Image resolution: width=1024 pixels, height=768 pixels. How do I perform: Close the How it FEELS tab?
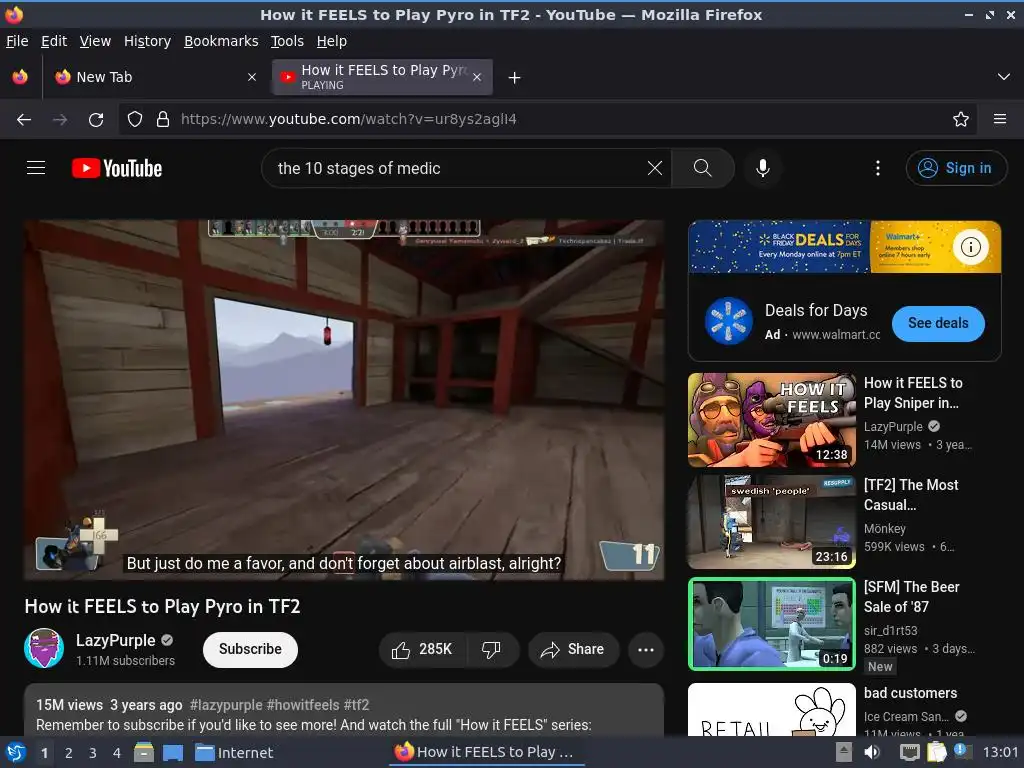tap(477, 77)
